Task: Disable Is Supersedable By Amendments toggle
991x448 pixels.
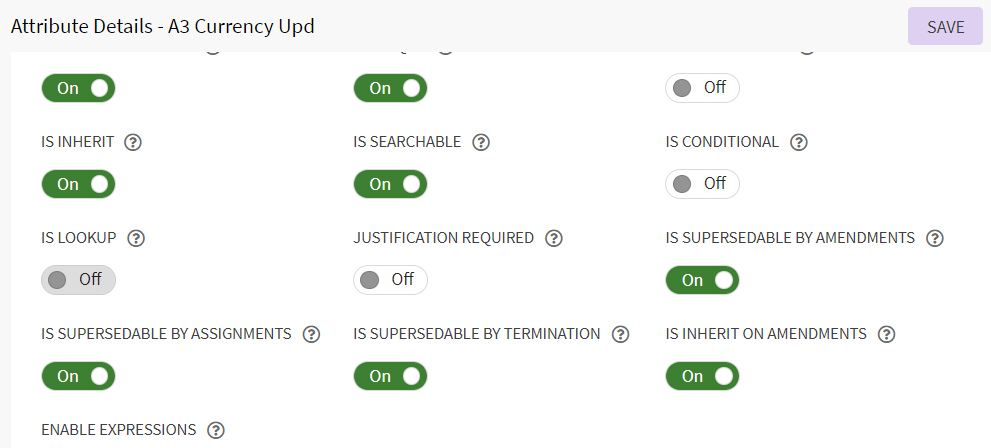Action: click(x=702, y=280)
